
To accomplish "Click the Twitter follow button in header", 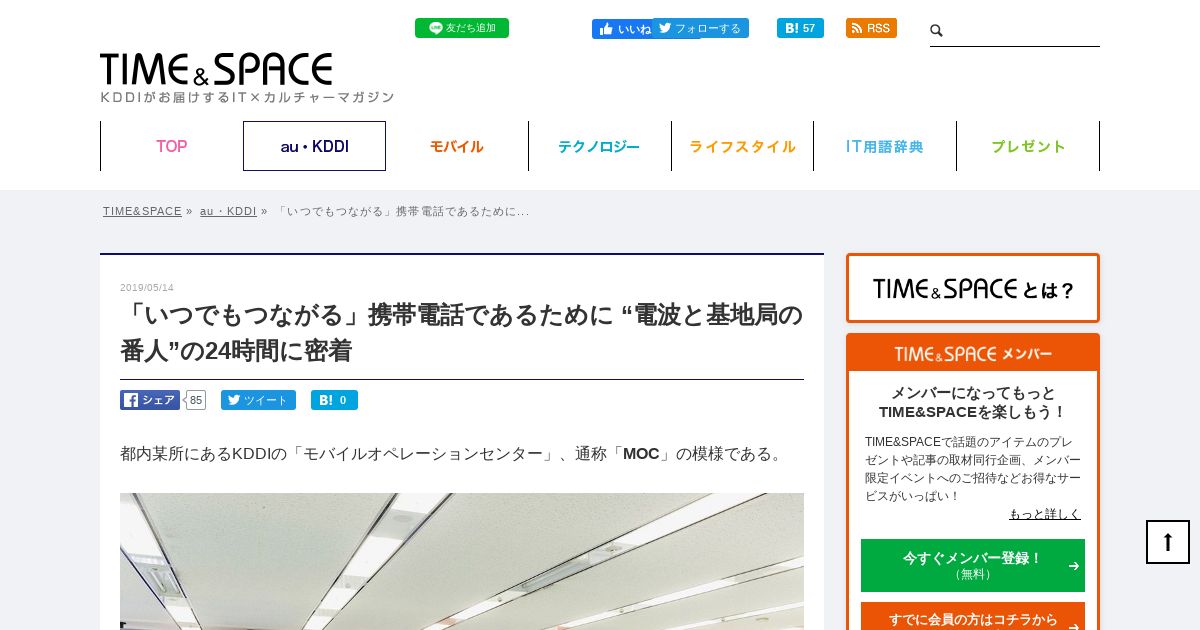I will 701,28.
